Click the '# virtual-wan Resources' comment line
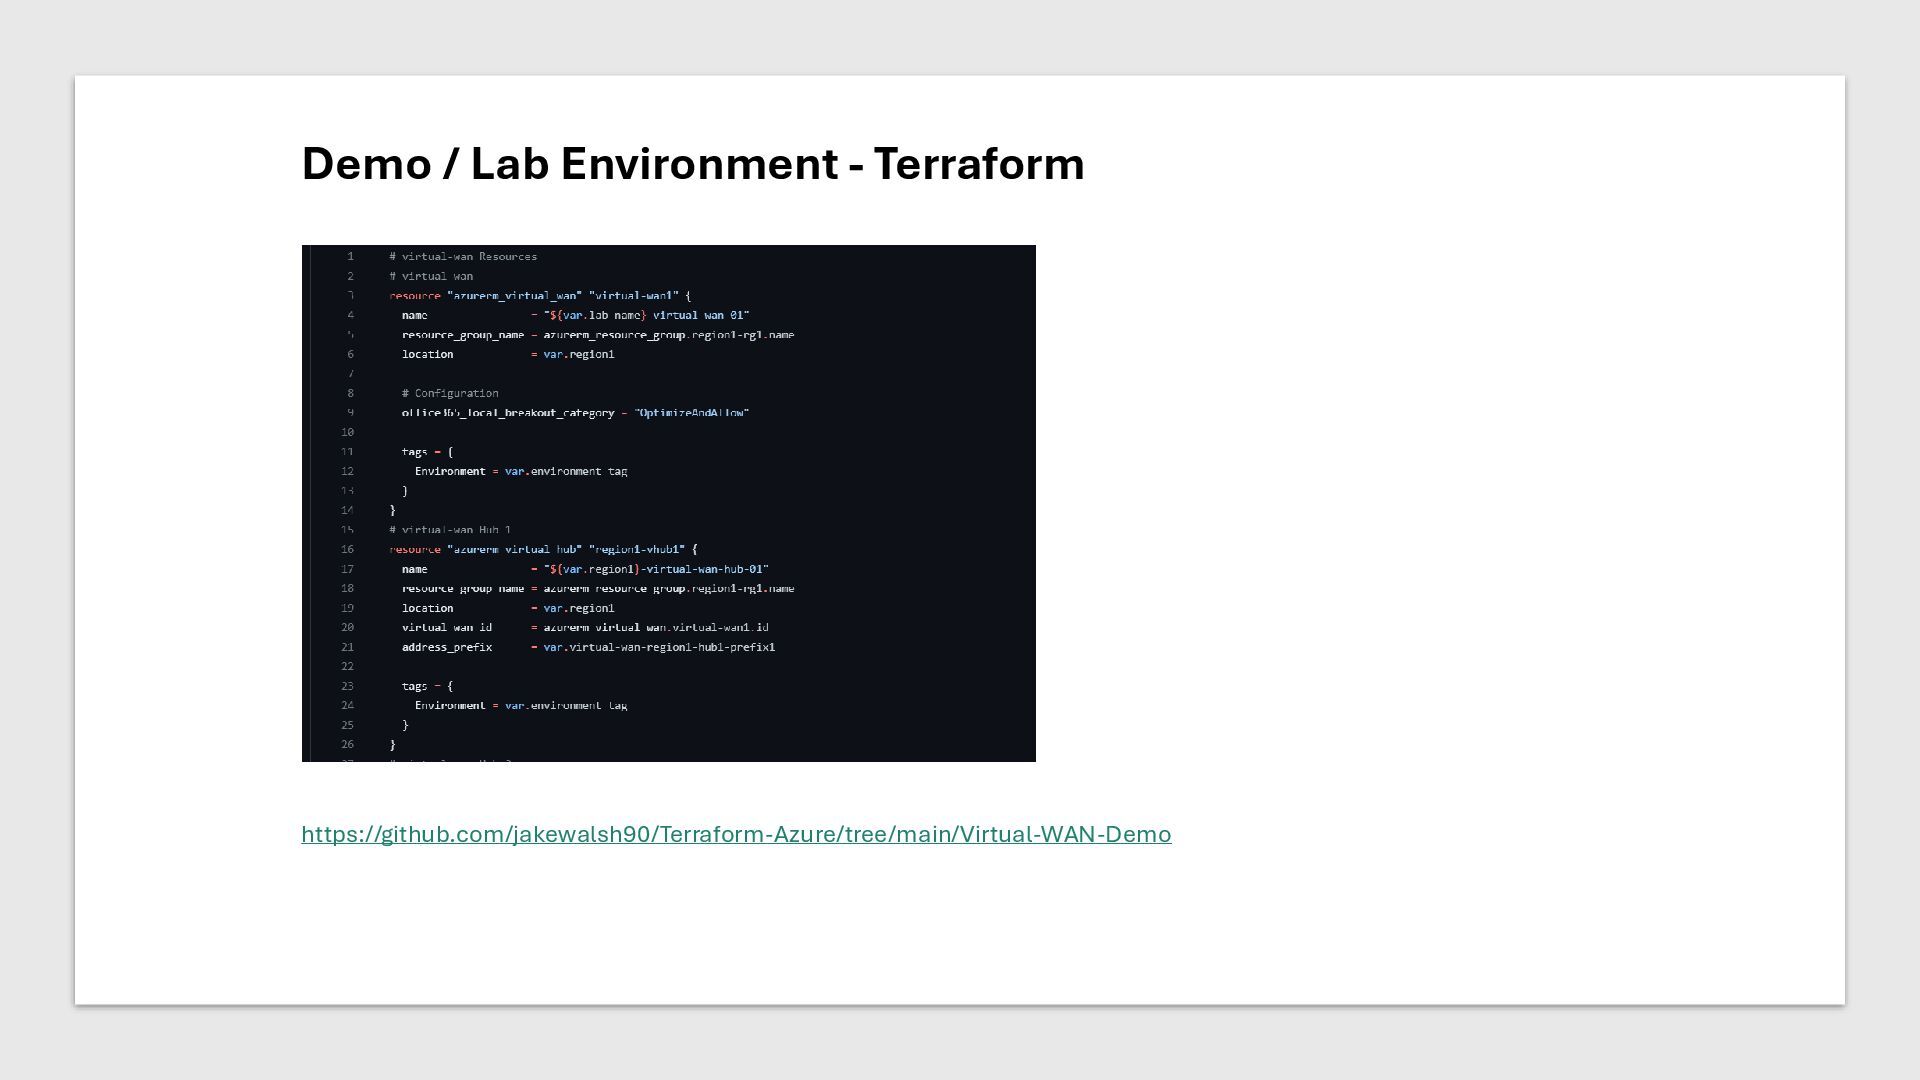The width and height of the screenshot is (1920, 1080). (x=463, y=257)
